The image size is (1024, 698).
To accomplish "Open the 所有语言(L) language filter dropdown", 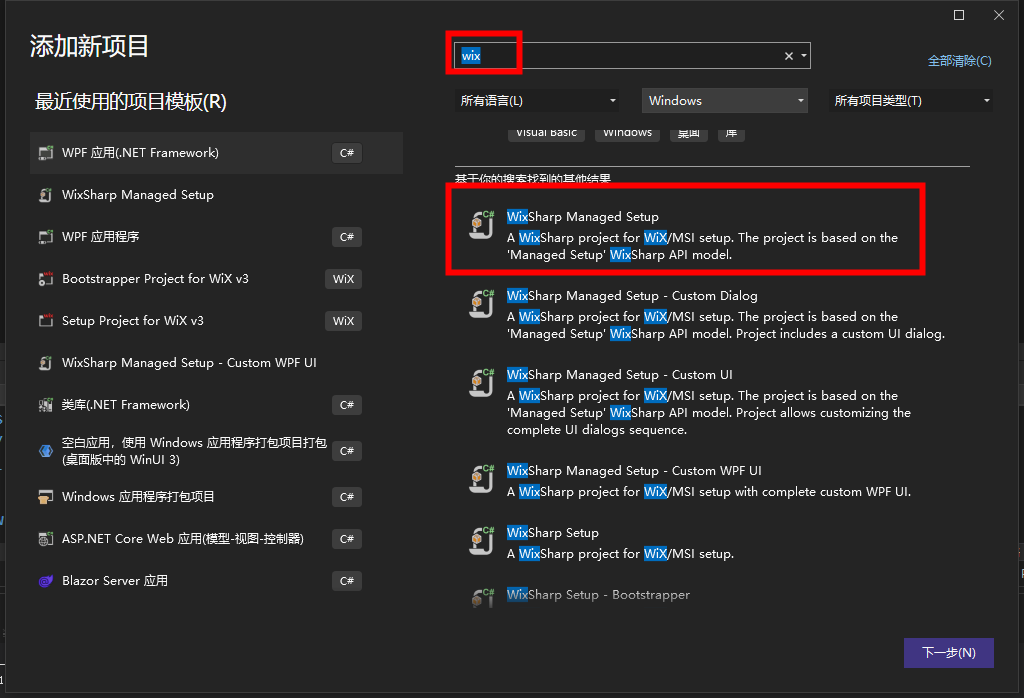I will click(536, 101).
